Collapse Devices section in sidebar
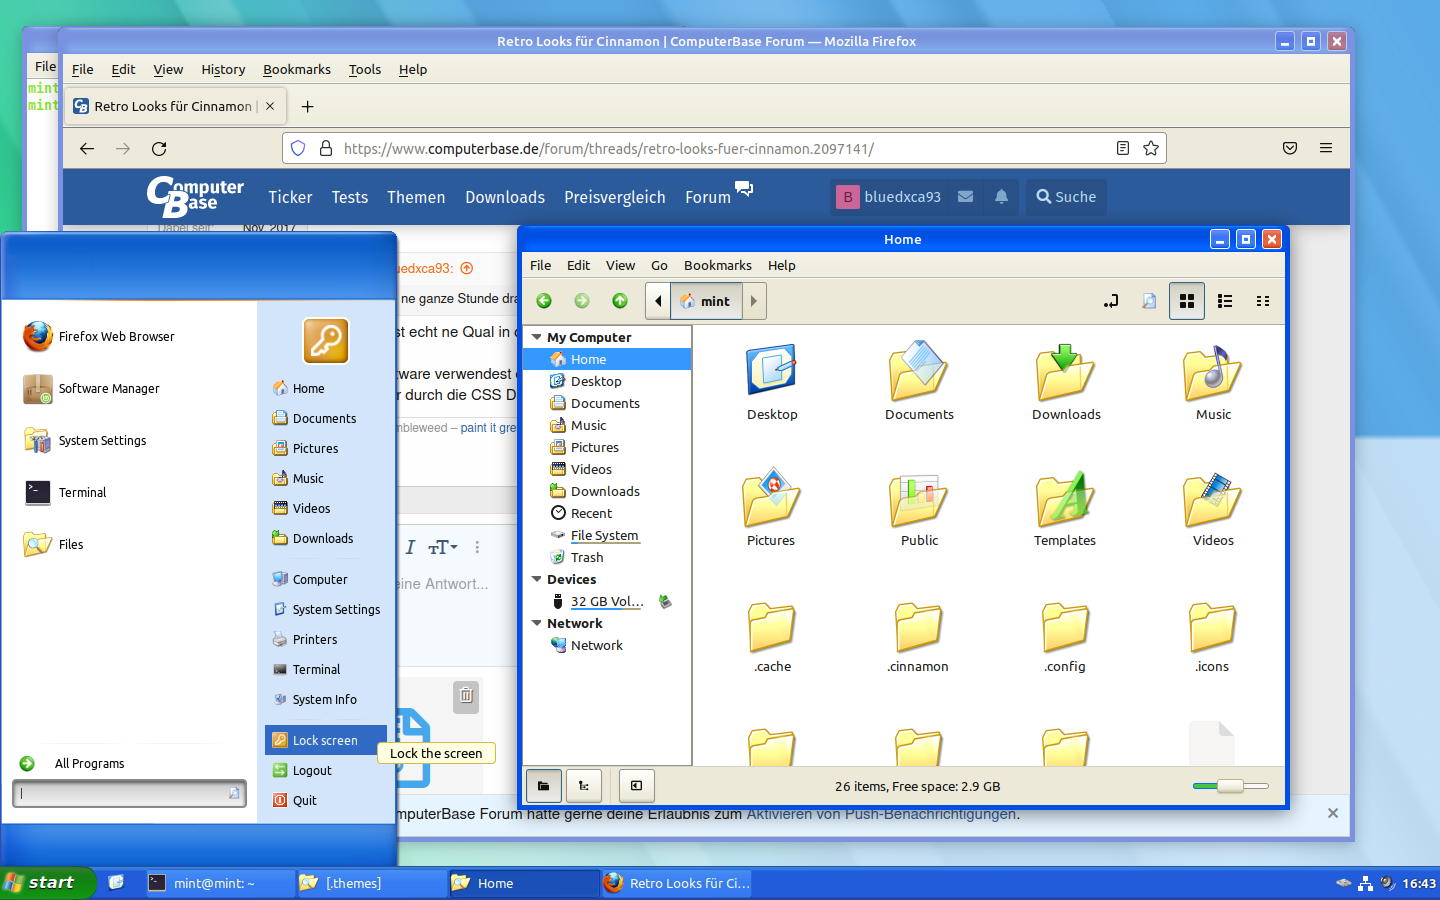The image size is (1440, 900). (537, 580)
